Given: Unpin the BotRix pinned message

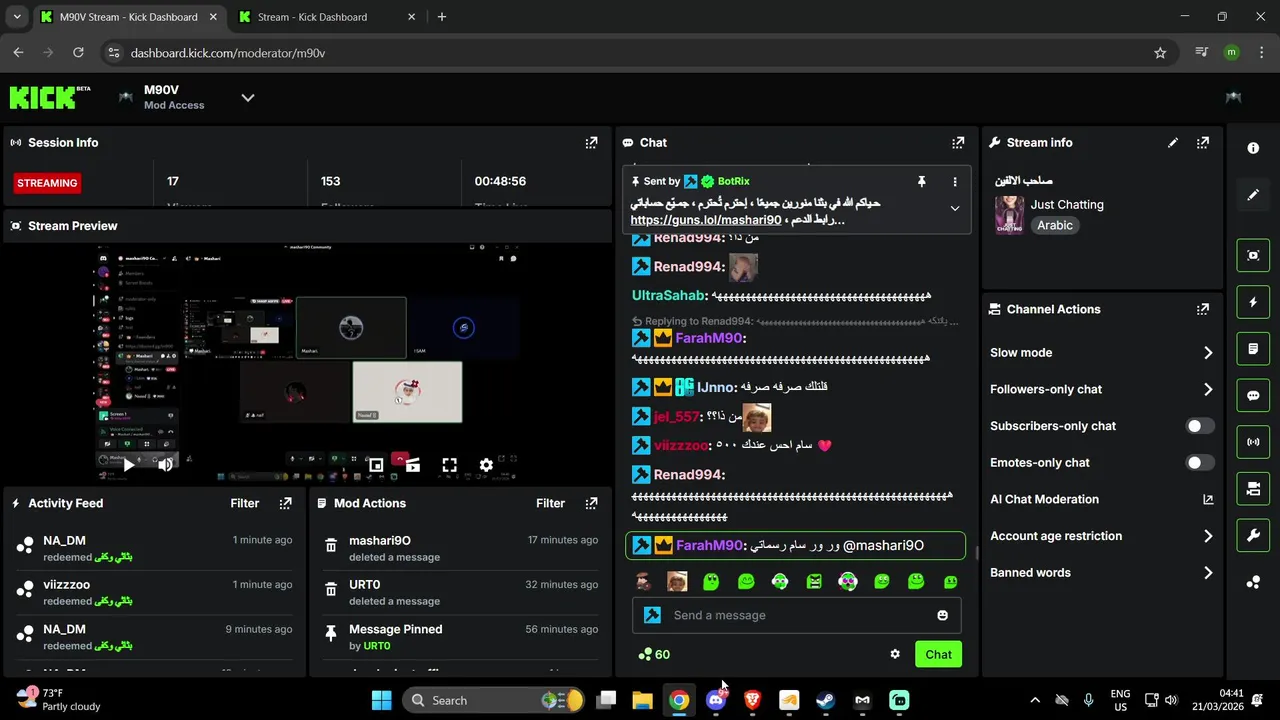Looking at the screenshot, I should [x=921, y=182].
